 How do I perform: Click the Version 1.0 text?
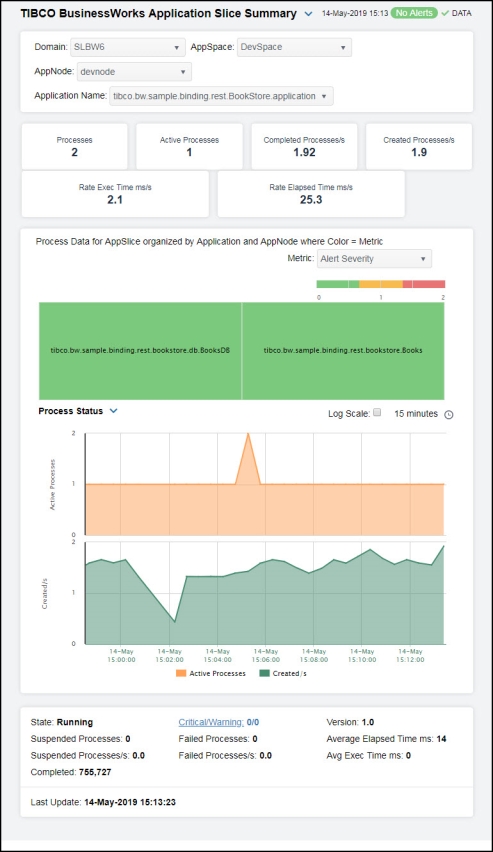click(350, 722)
